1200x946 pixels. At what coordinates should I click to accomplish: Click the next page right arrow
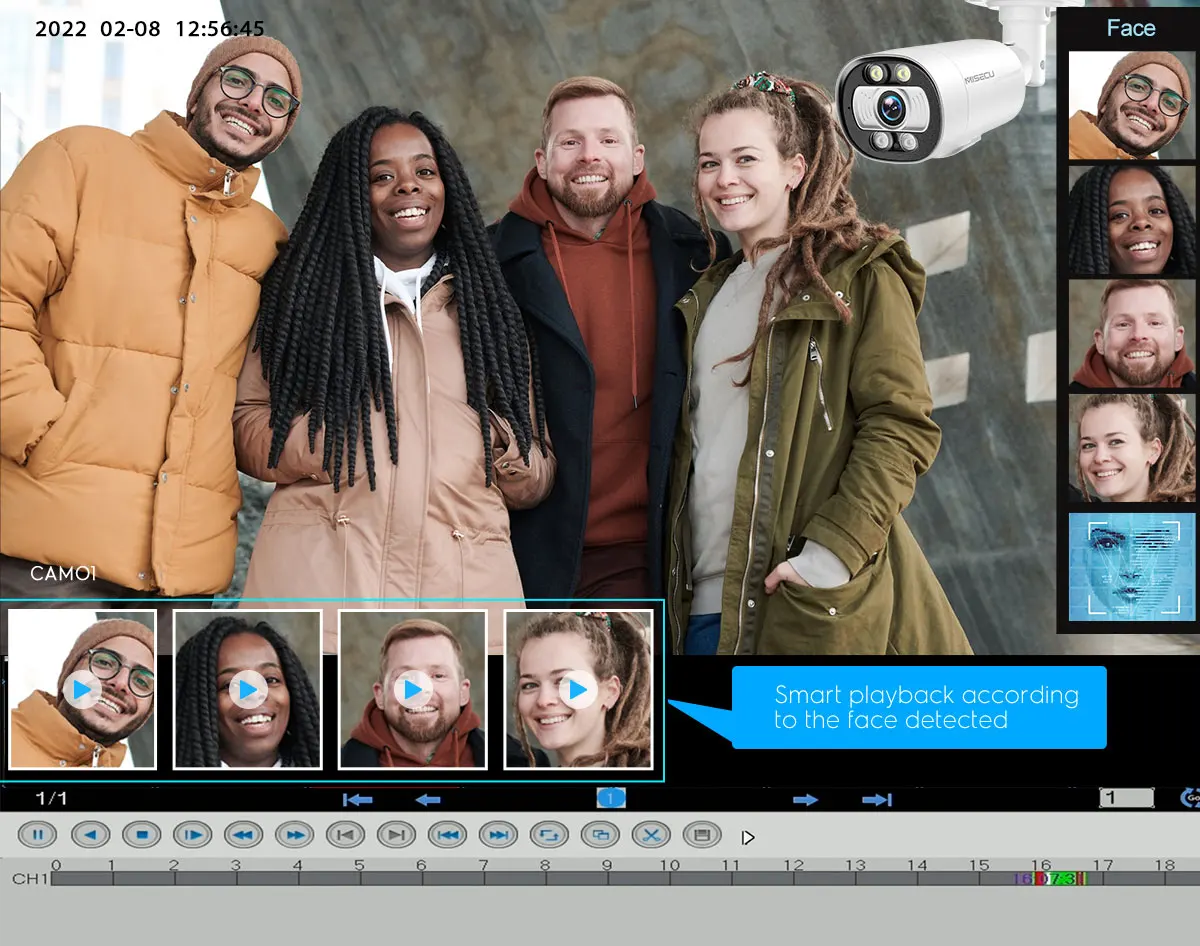click(805, 799)
